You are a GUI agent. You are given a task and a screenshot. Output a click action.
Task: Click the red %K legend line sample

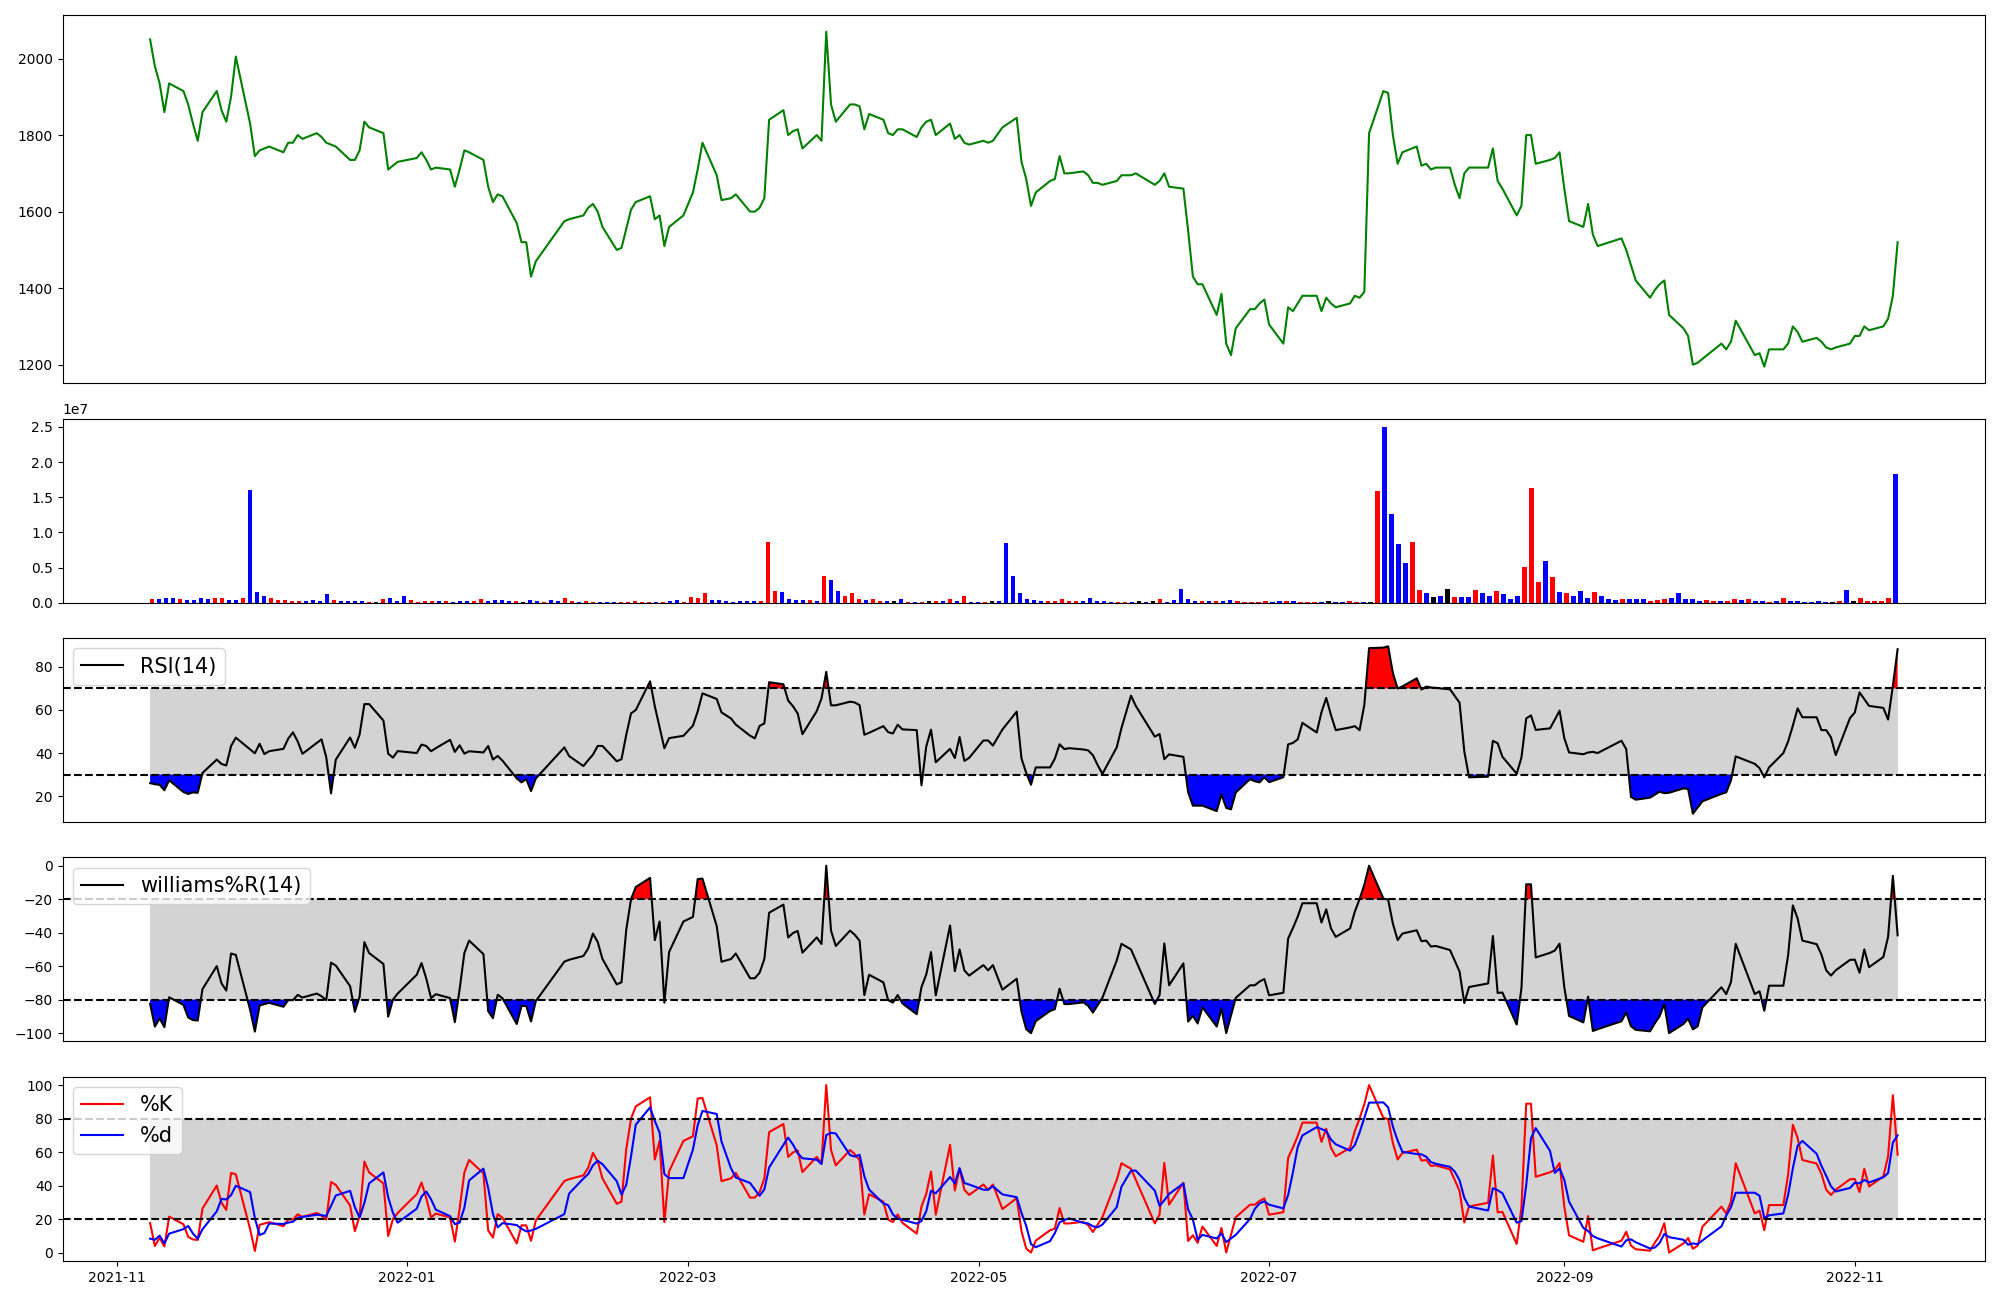[x=103, y=1104]
